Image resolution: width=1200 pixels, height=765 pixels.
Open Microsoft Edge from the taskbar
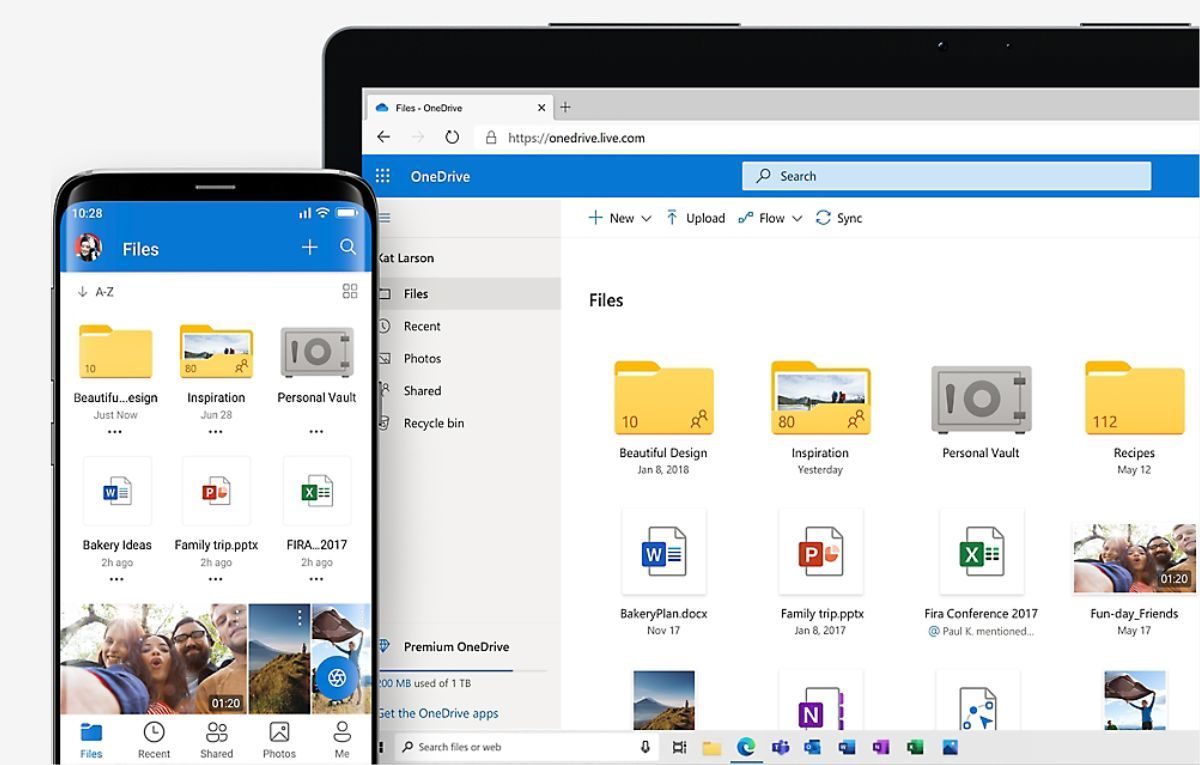pyautogui.click(x=745, y=747)
